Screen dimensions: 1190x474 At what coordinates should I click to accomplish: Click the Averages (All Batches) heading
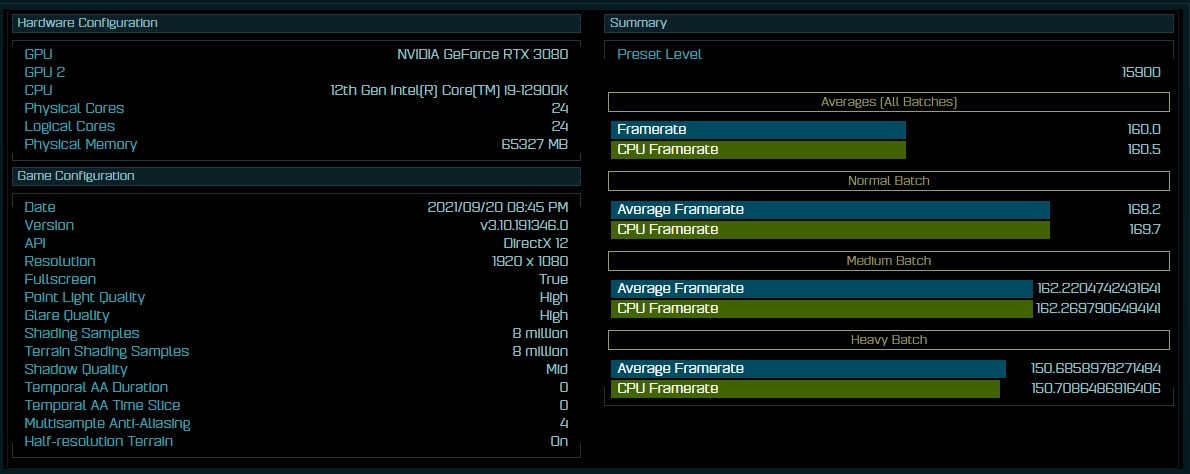click(889, 102)
